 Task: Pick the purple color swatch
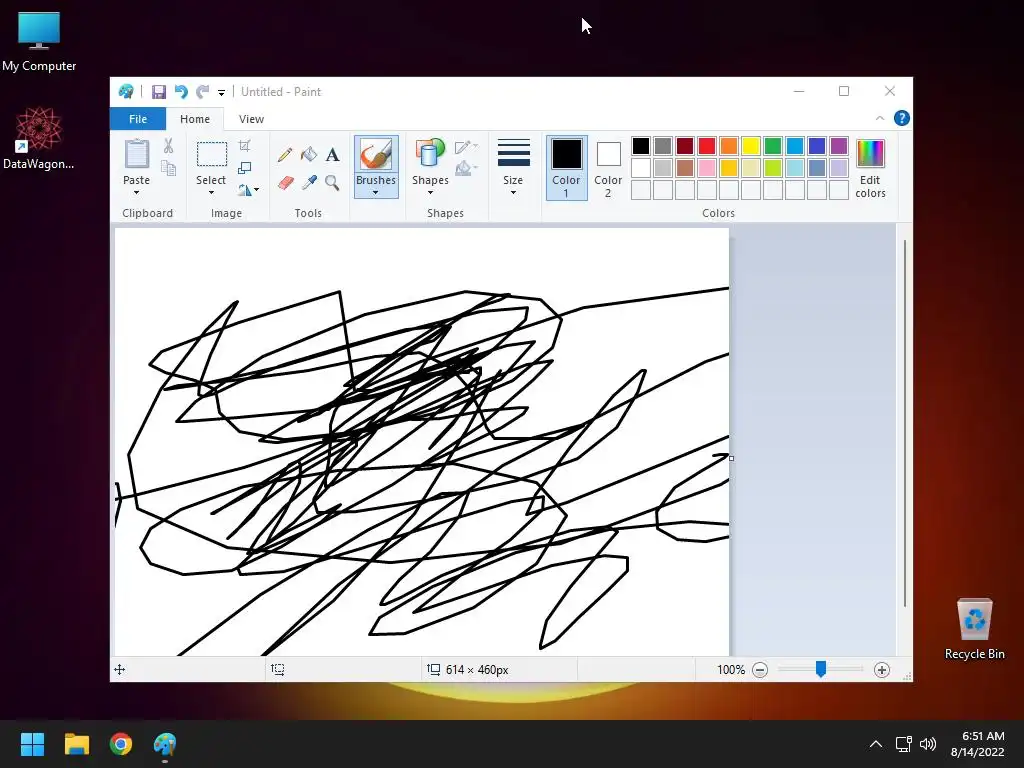tap(839, 146)
